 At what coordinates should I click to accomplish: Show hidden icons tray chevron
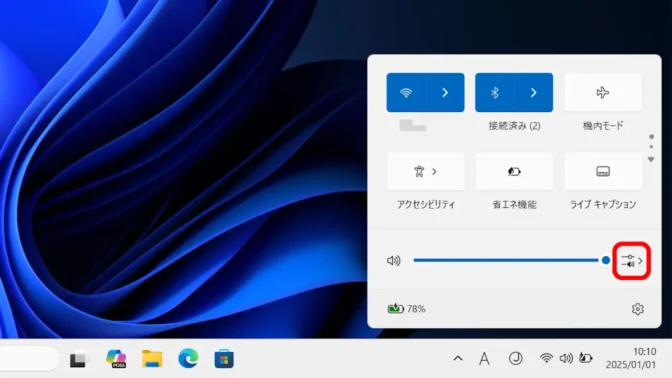pyautogui.click(x=458, y=358)
